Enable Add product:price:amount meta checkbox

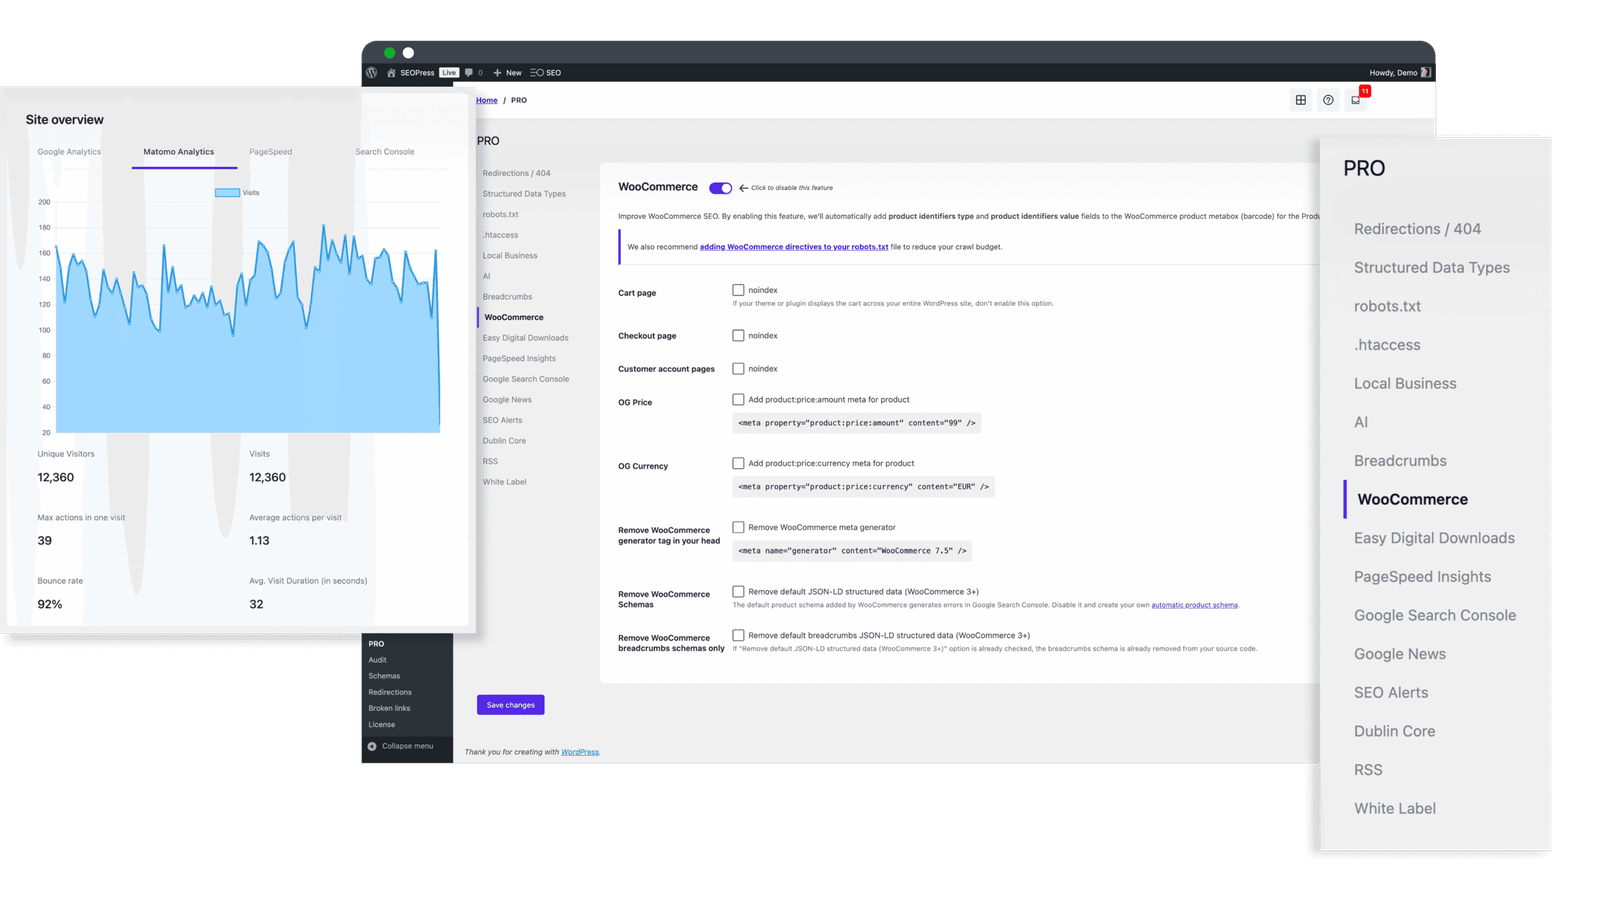(738, 400)
